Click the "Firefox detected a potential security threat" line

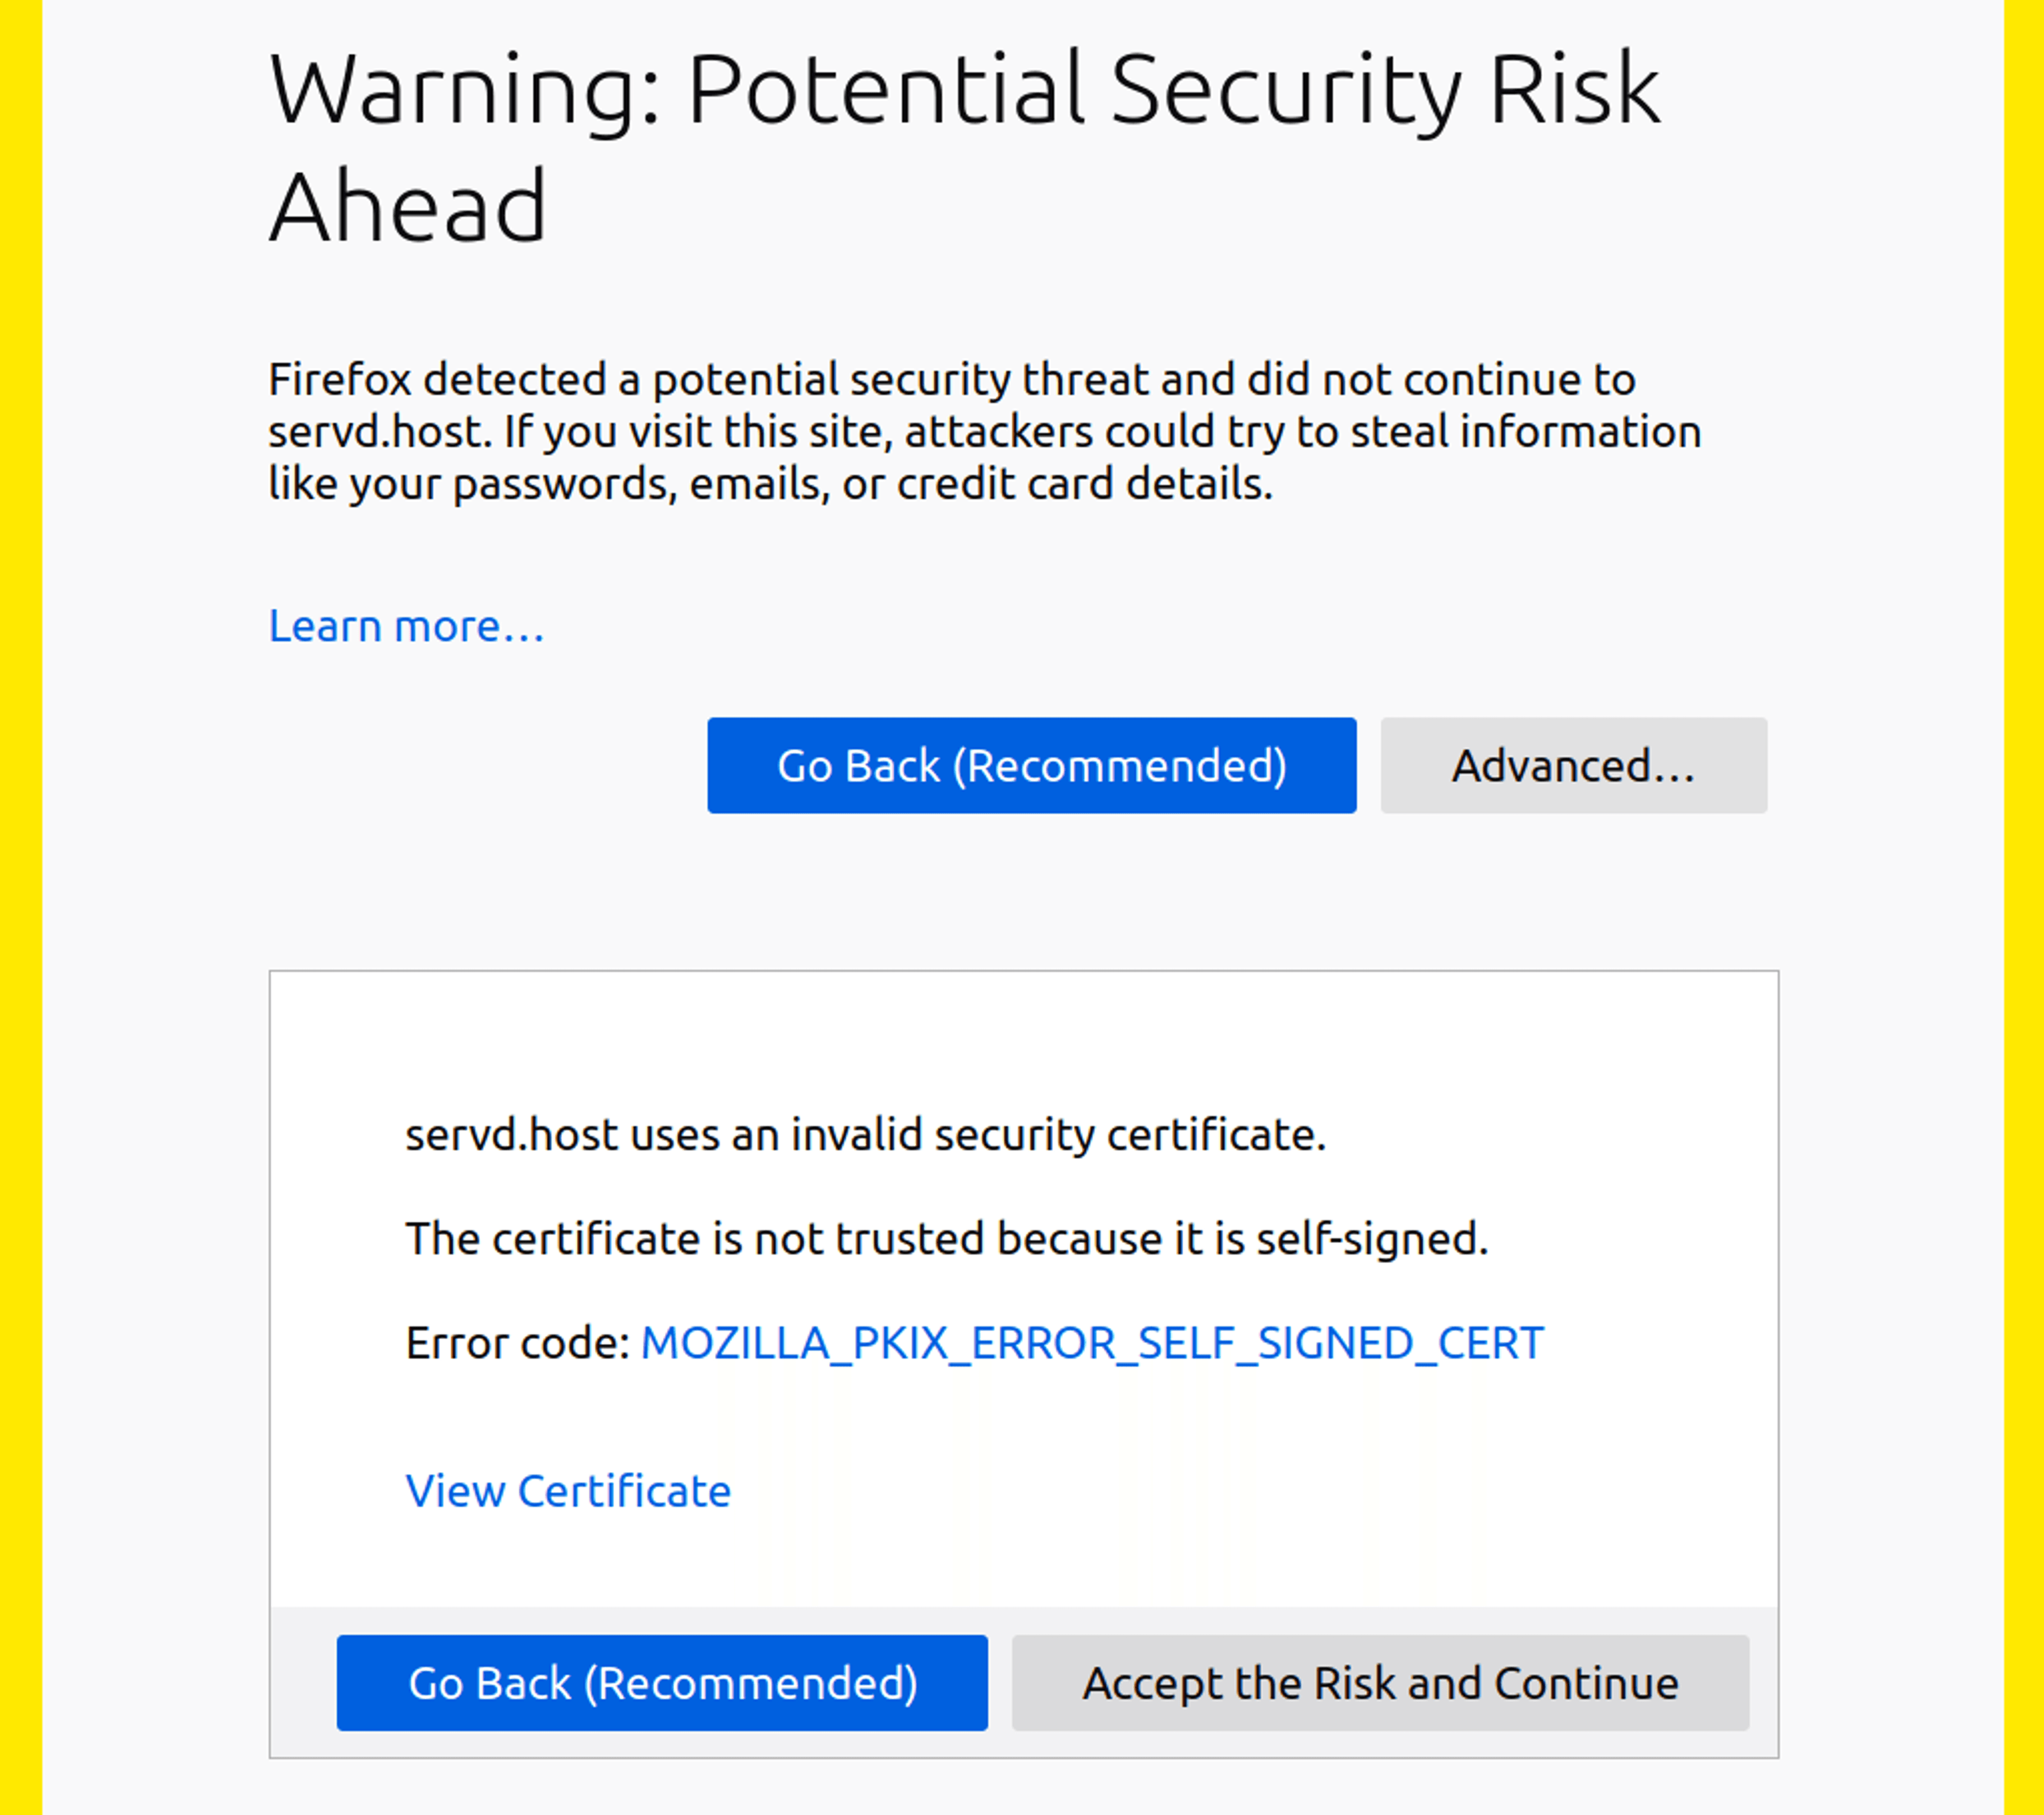(951, 380)
